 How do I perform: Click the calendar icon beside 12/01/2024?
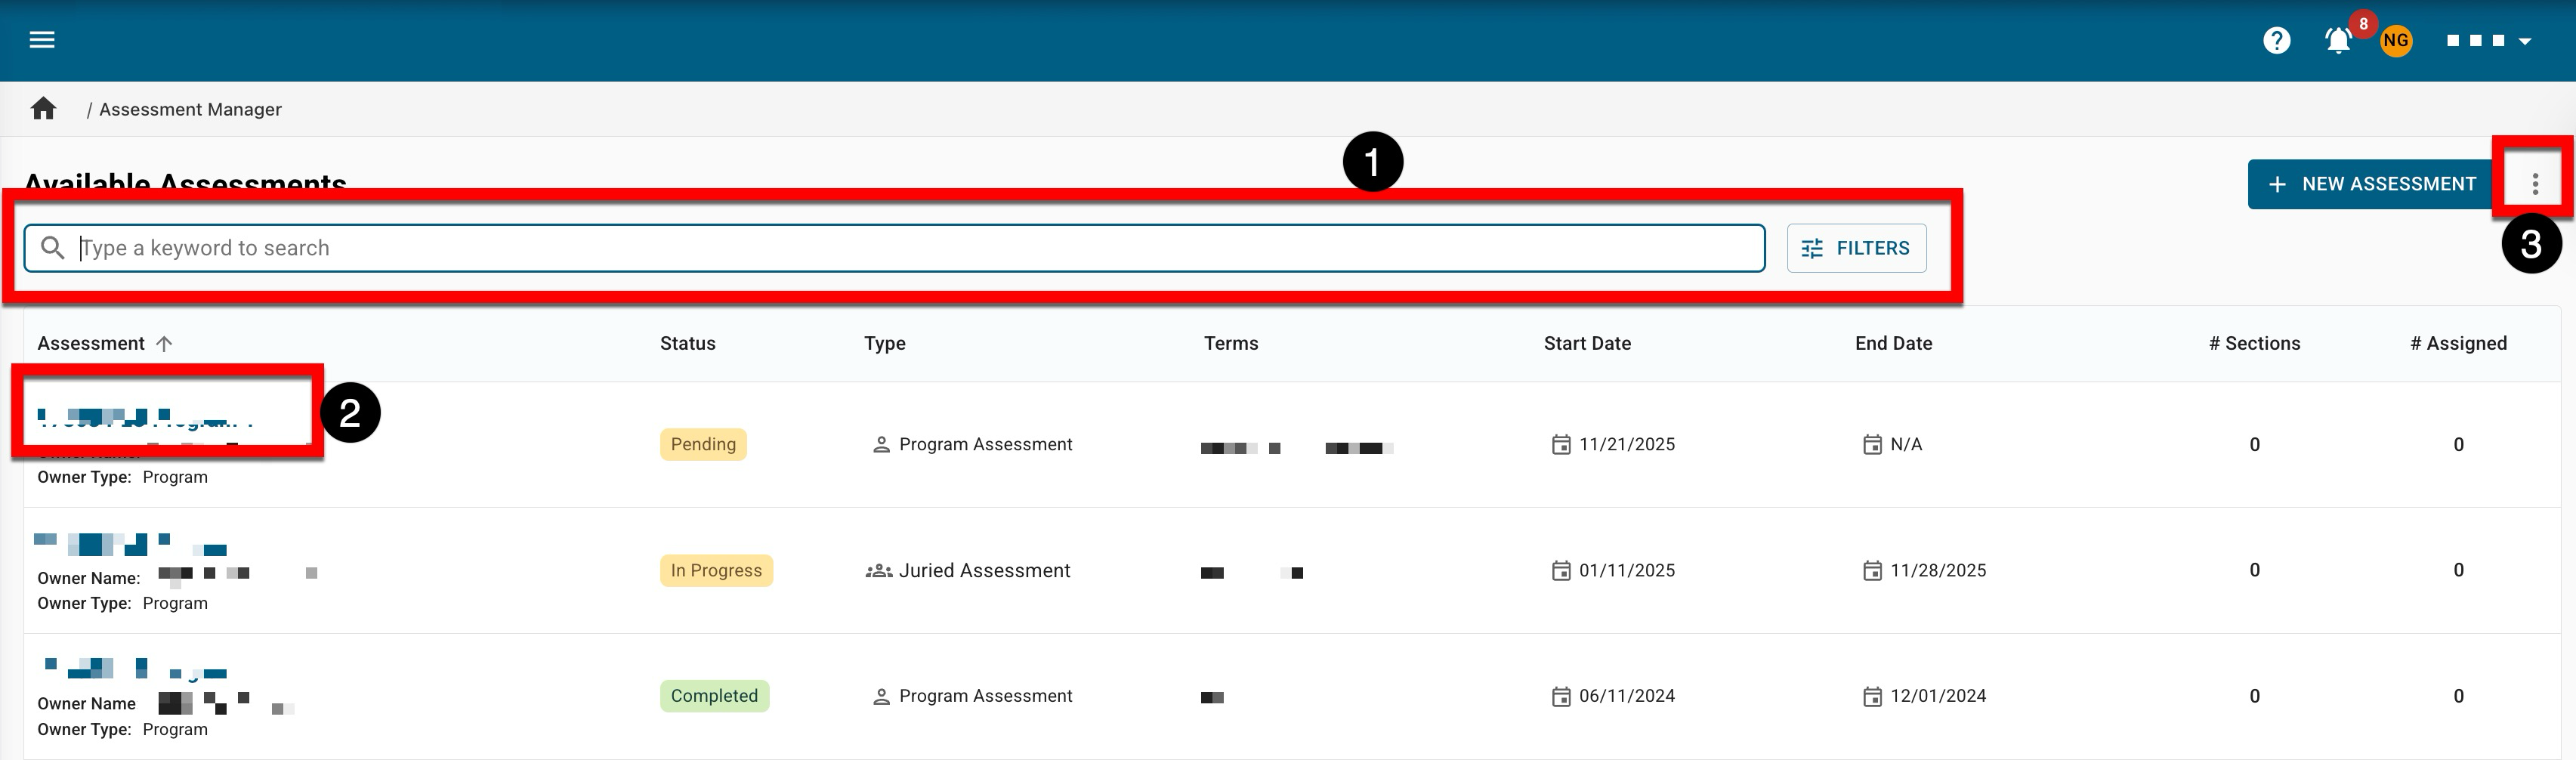(x=1871, y=697)
